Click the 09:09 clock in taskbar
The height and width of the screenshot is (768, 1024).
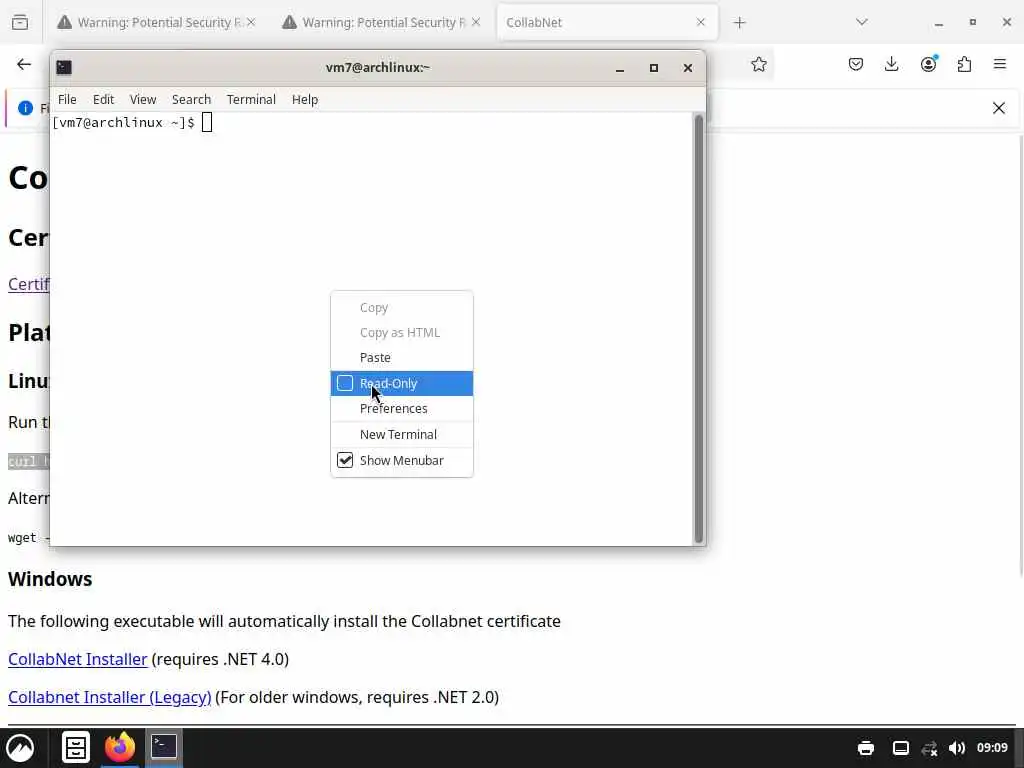992,748
